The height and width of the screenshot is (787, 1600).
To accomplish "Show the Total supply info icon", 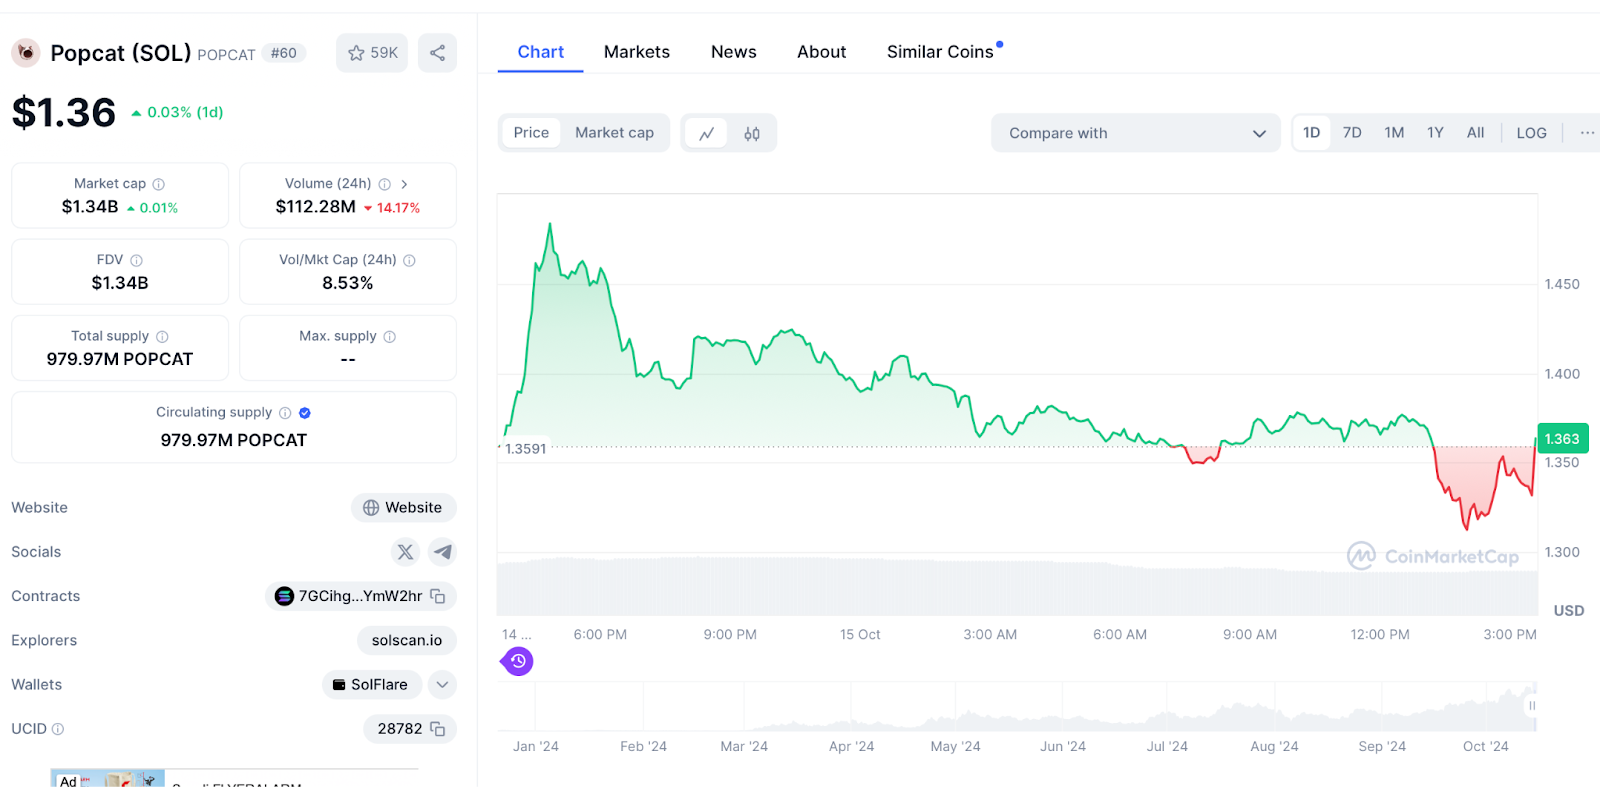I will click(x=162, y=337).
